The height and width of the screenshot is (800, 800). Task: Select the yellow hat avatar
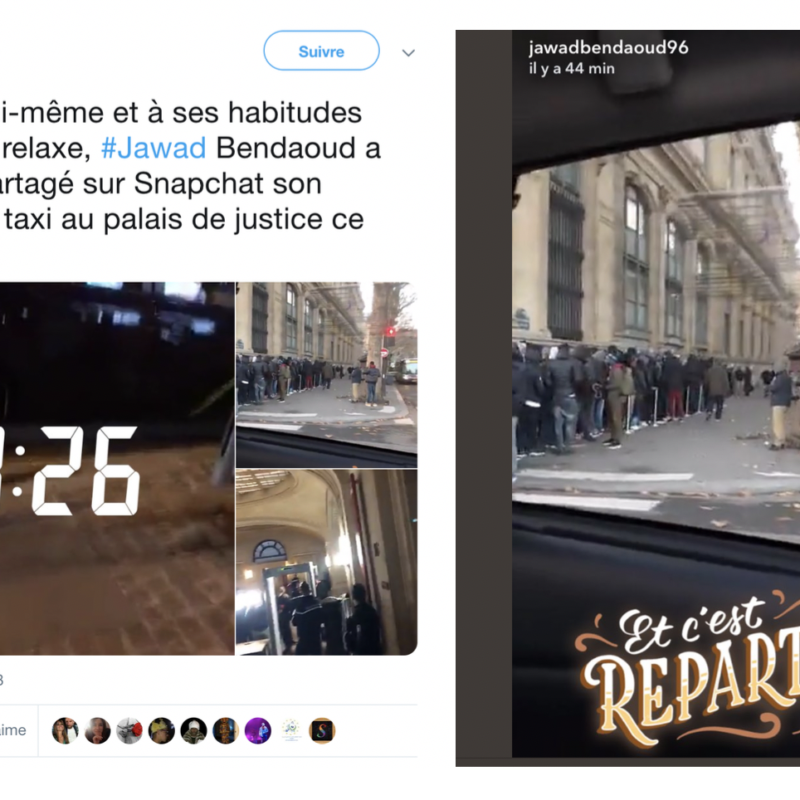click(161, 731)
